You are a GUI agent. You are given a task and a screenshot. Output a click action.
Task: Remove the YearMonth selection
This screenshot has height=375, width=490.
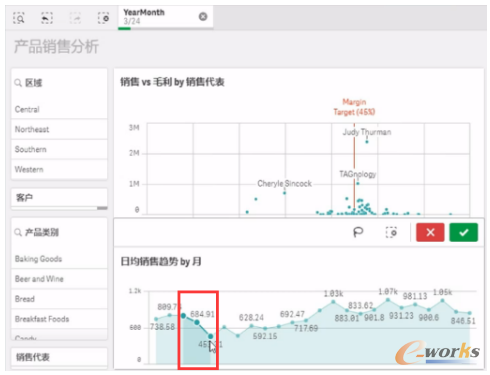[203, 16]
